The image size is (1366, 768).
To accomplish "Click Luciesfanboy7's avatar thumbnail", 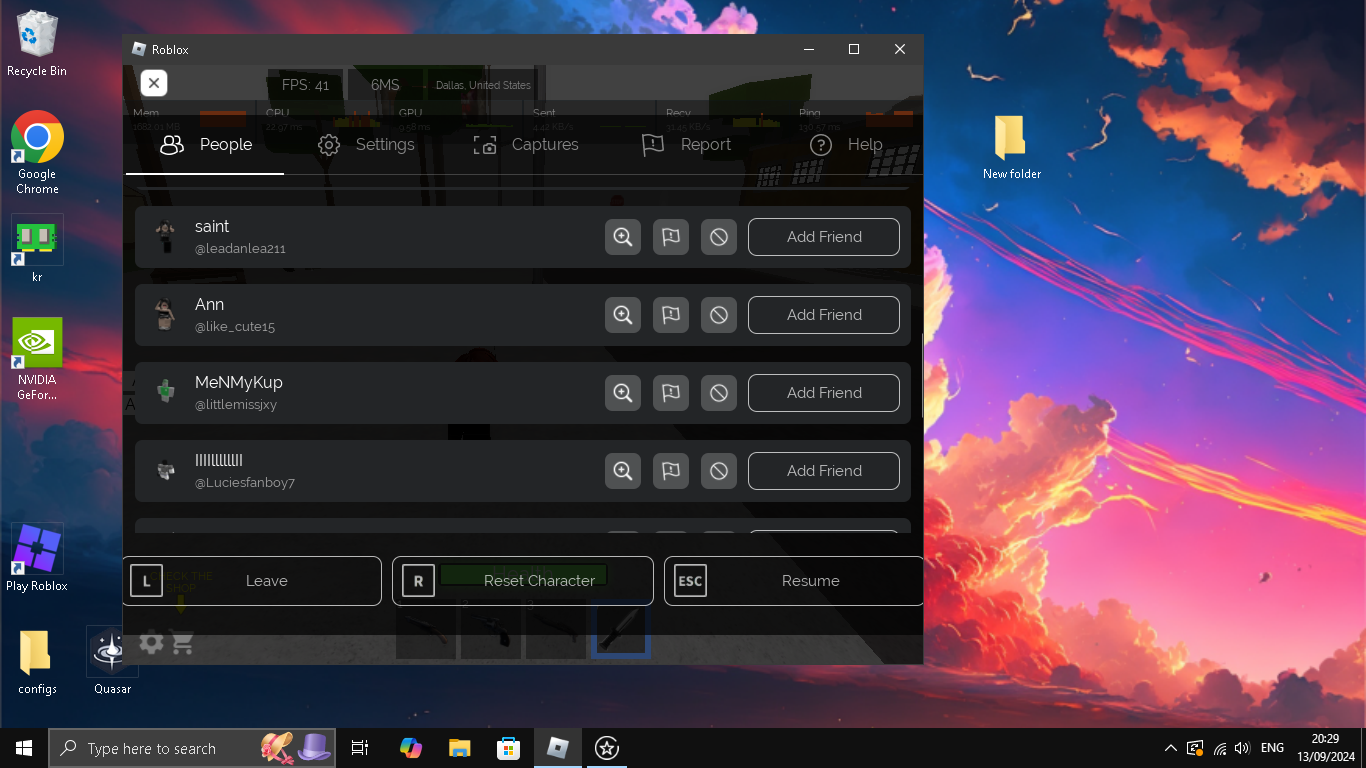I will pyautogui.click(x=165, y=471).
